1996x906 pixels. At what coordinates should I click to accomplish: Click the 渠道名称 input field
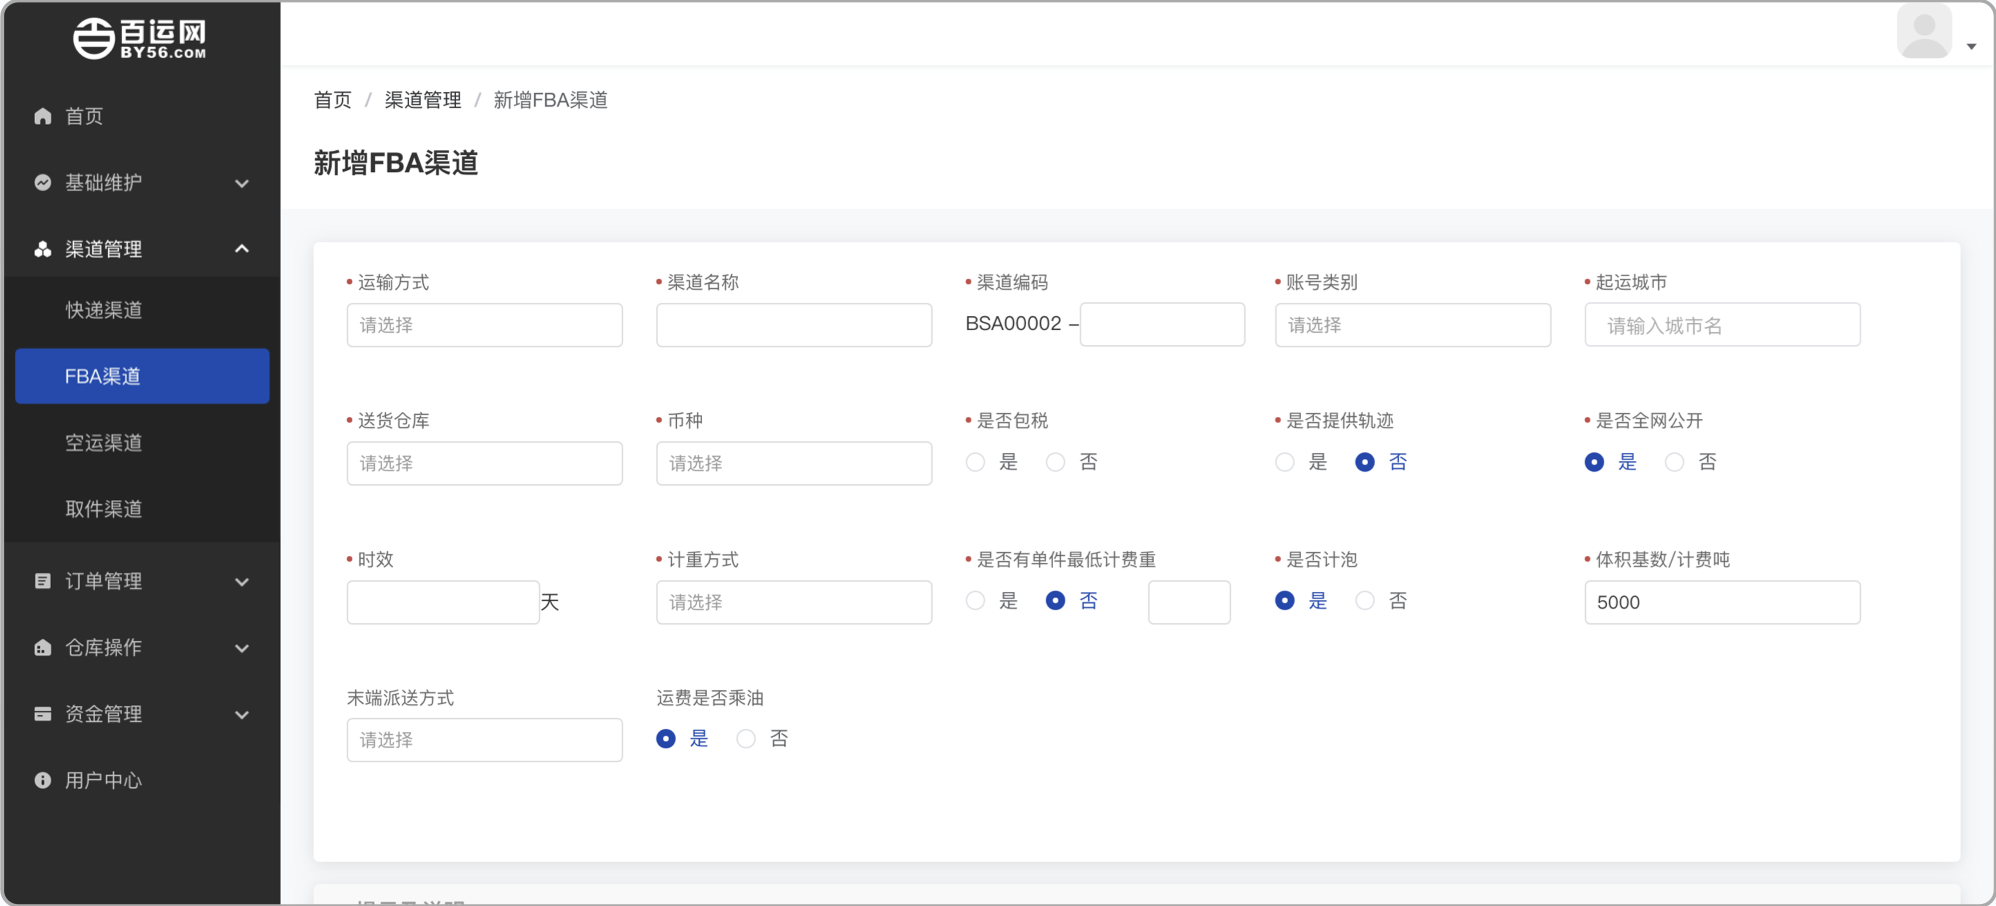tap(793, 324)
